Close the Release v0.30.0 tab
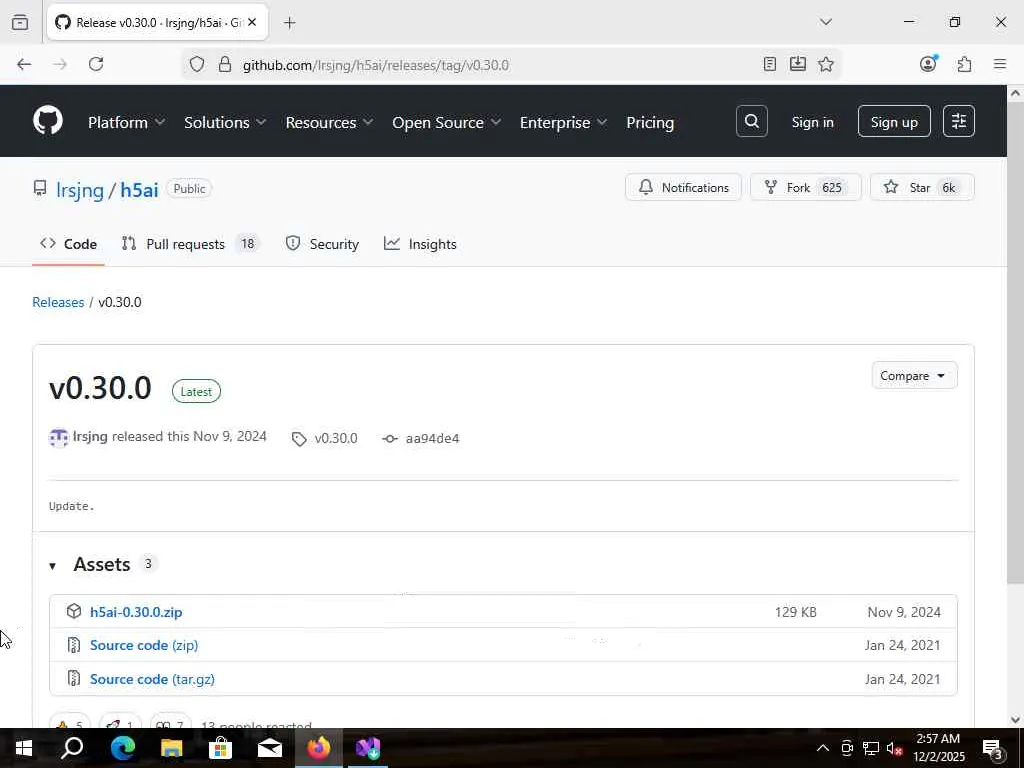 pos(252,22)
